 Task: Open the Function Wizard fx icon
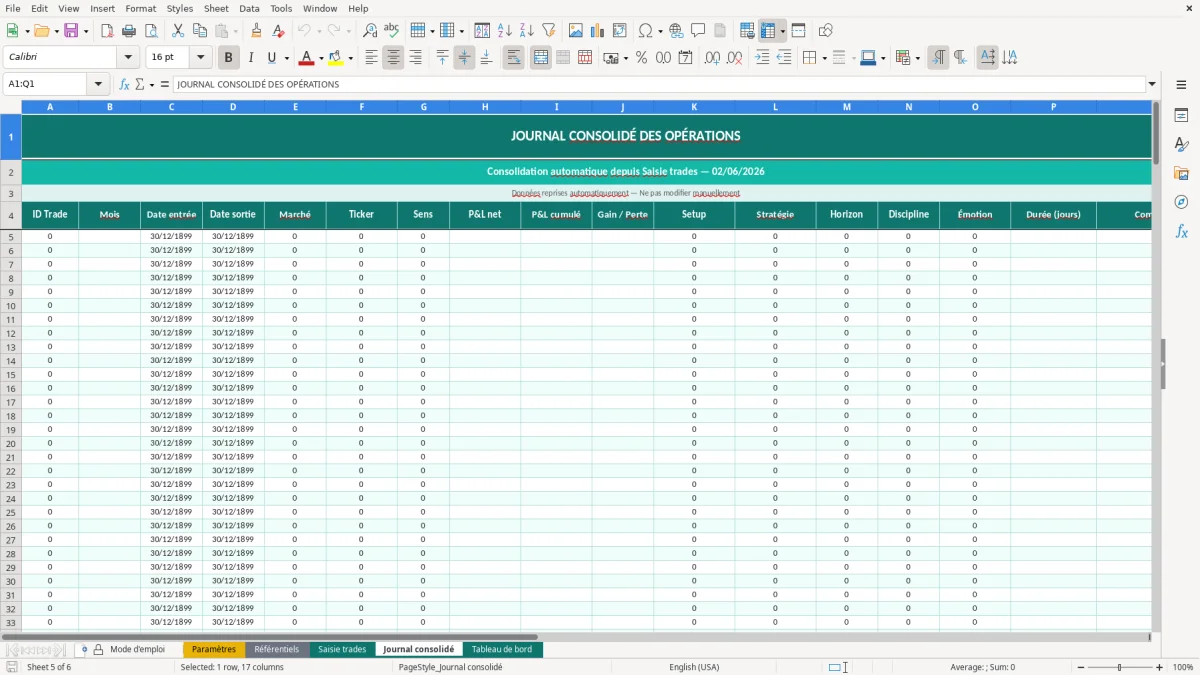pos(125,84)
